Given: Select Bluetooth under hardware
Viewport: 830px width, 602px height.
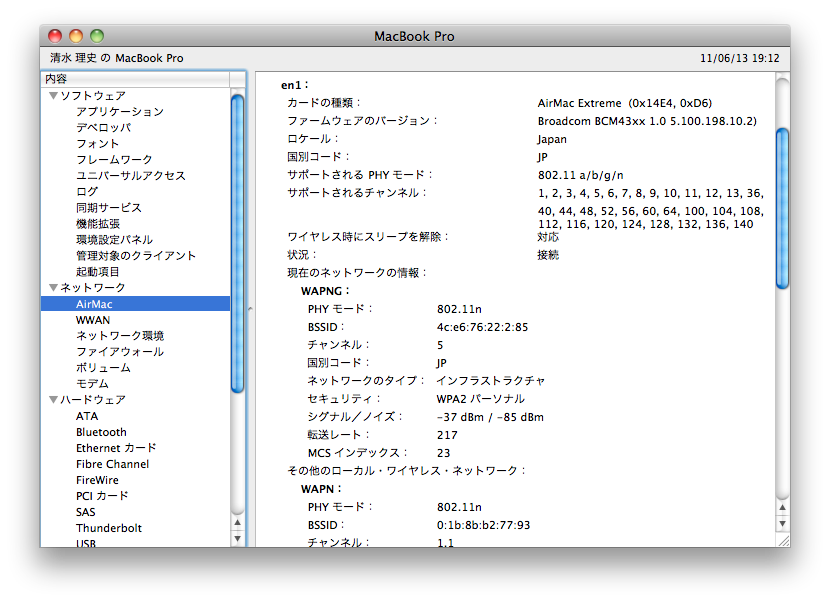Looking at the screenshot, I should tap(101, 432).
